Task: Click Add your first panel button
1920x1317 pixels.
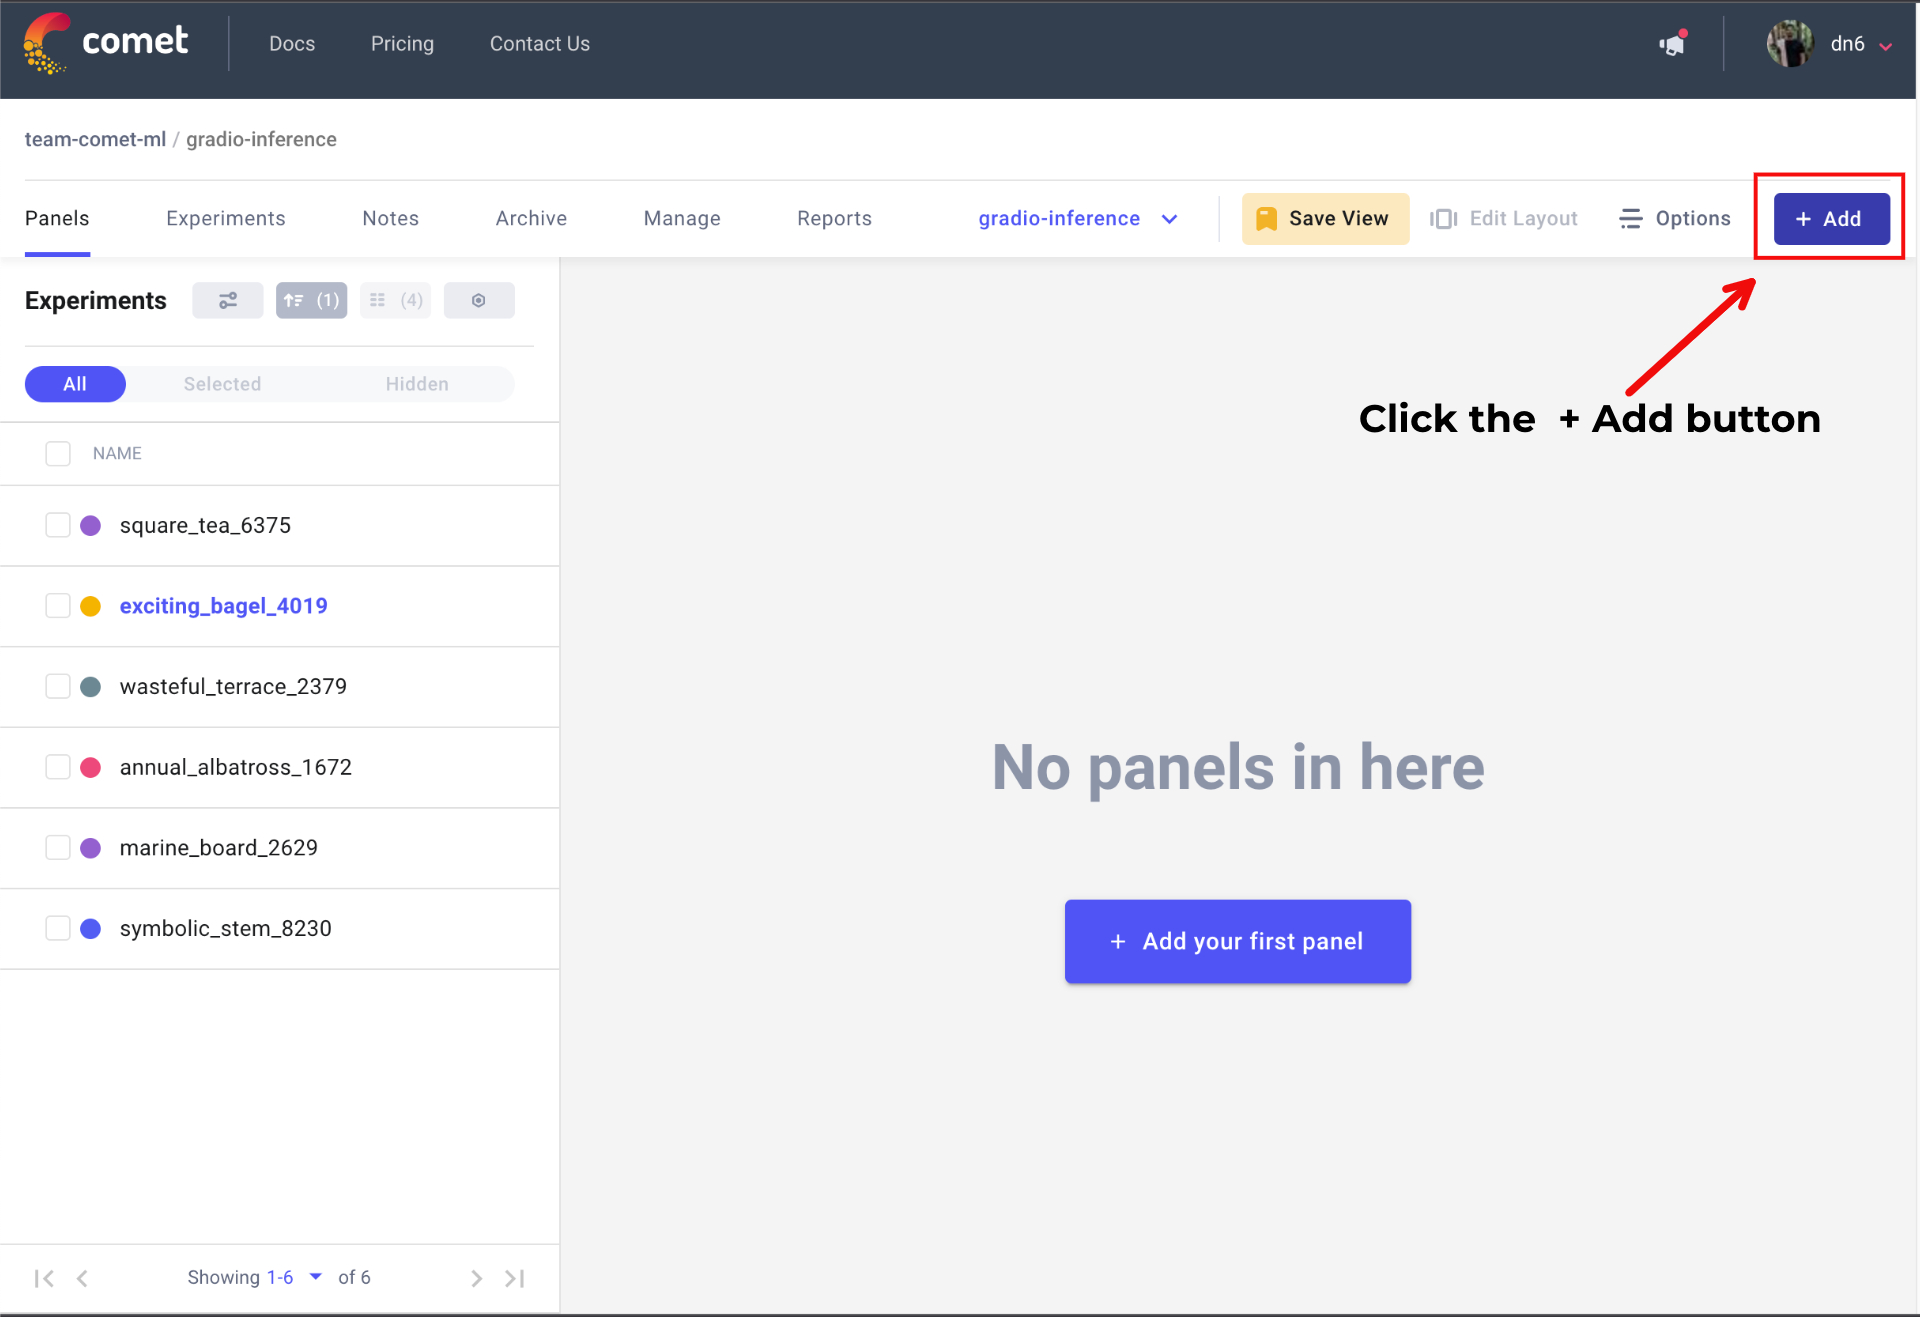Action: pos(1238,942)
